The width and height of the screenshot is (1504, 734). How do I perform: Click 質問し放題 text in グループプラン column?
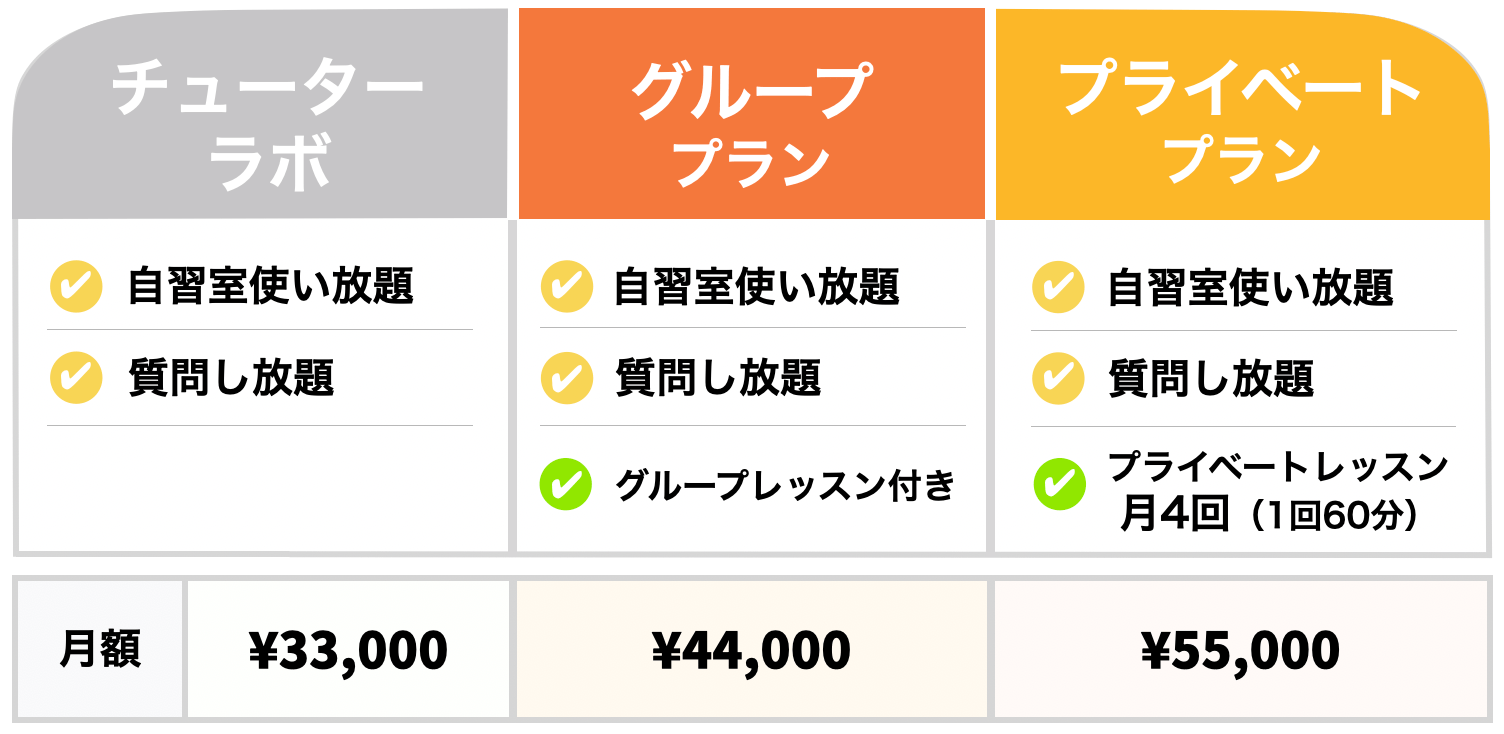coord(718,379)
